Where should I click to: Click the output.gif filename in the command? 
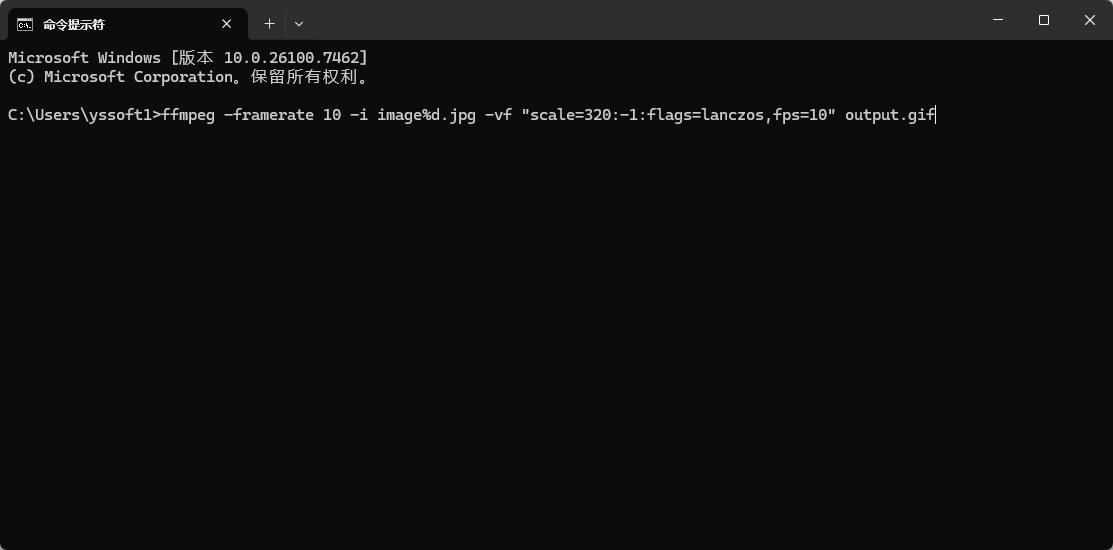(889, 115)
